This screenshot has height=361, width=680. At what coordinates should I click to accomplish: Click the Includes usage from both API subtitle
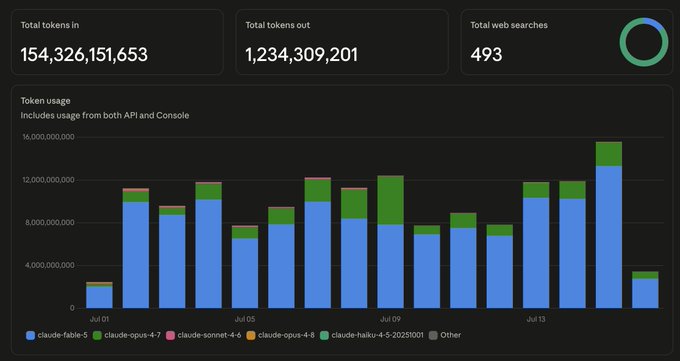(105, 115)
